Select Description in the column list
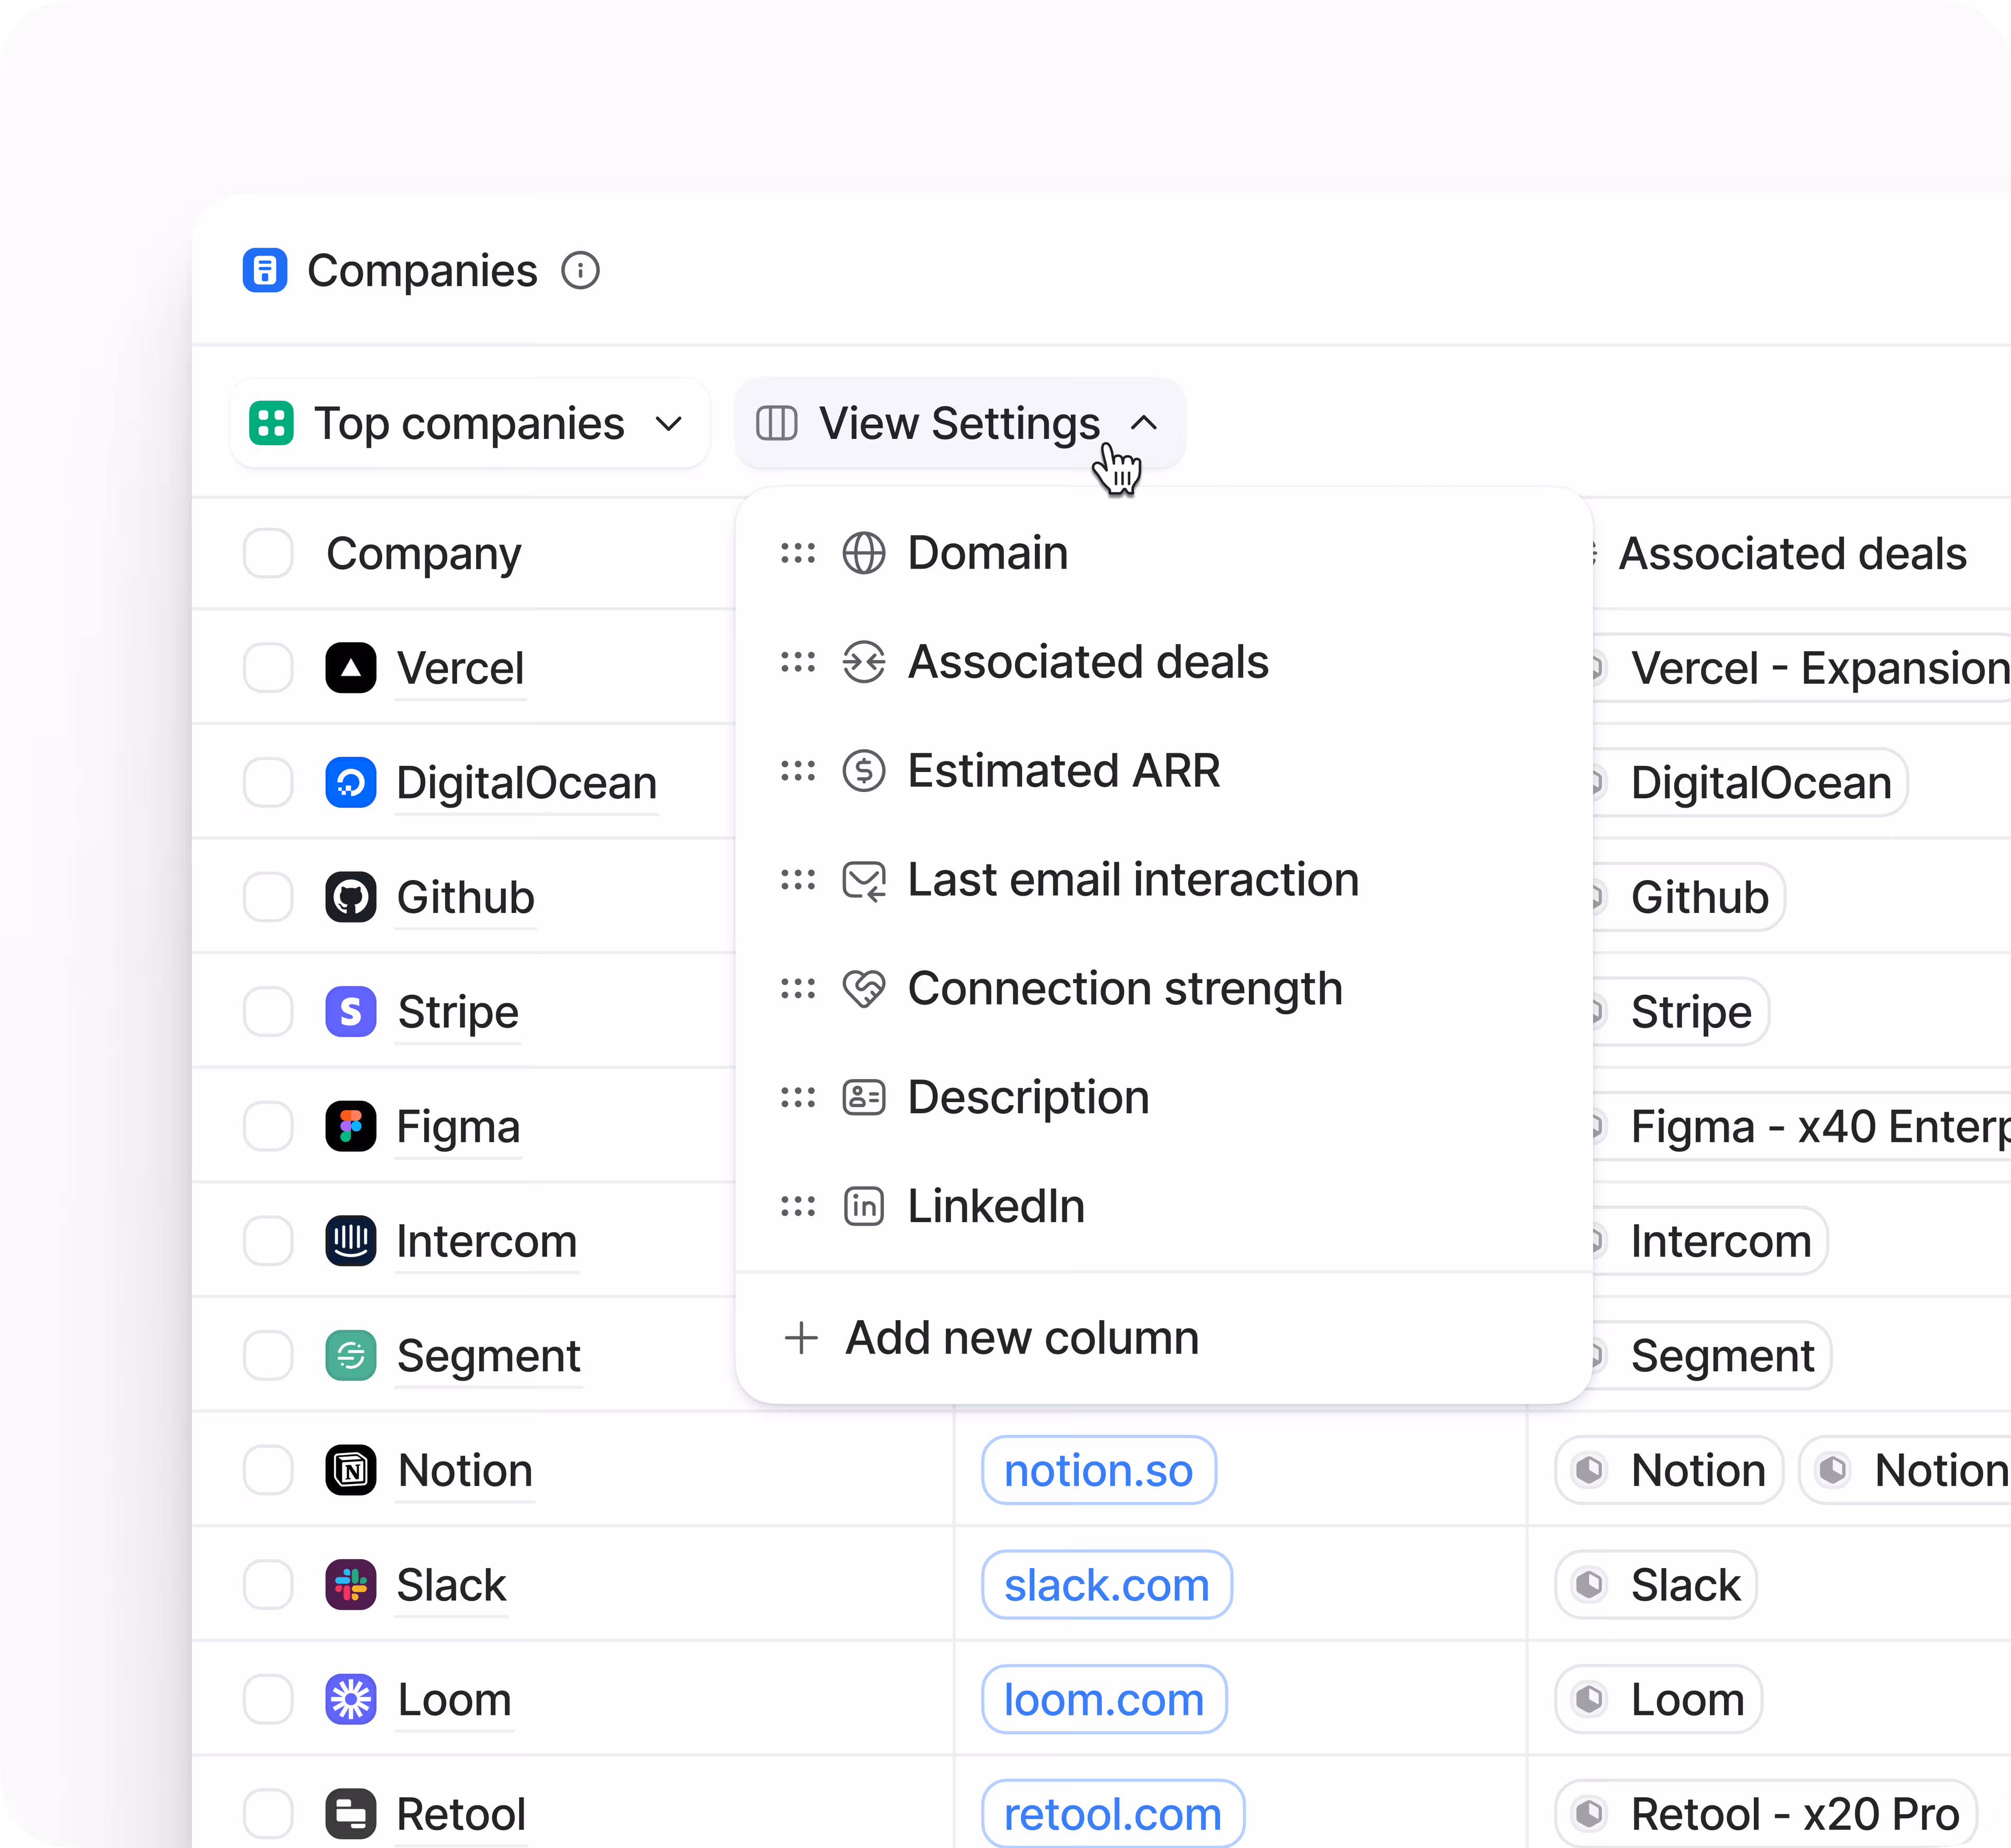The width and height of the screenshot is (2011, 1848). (x=1028, y=1097)
